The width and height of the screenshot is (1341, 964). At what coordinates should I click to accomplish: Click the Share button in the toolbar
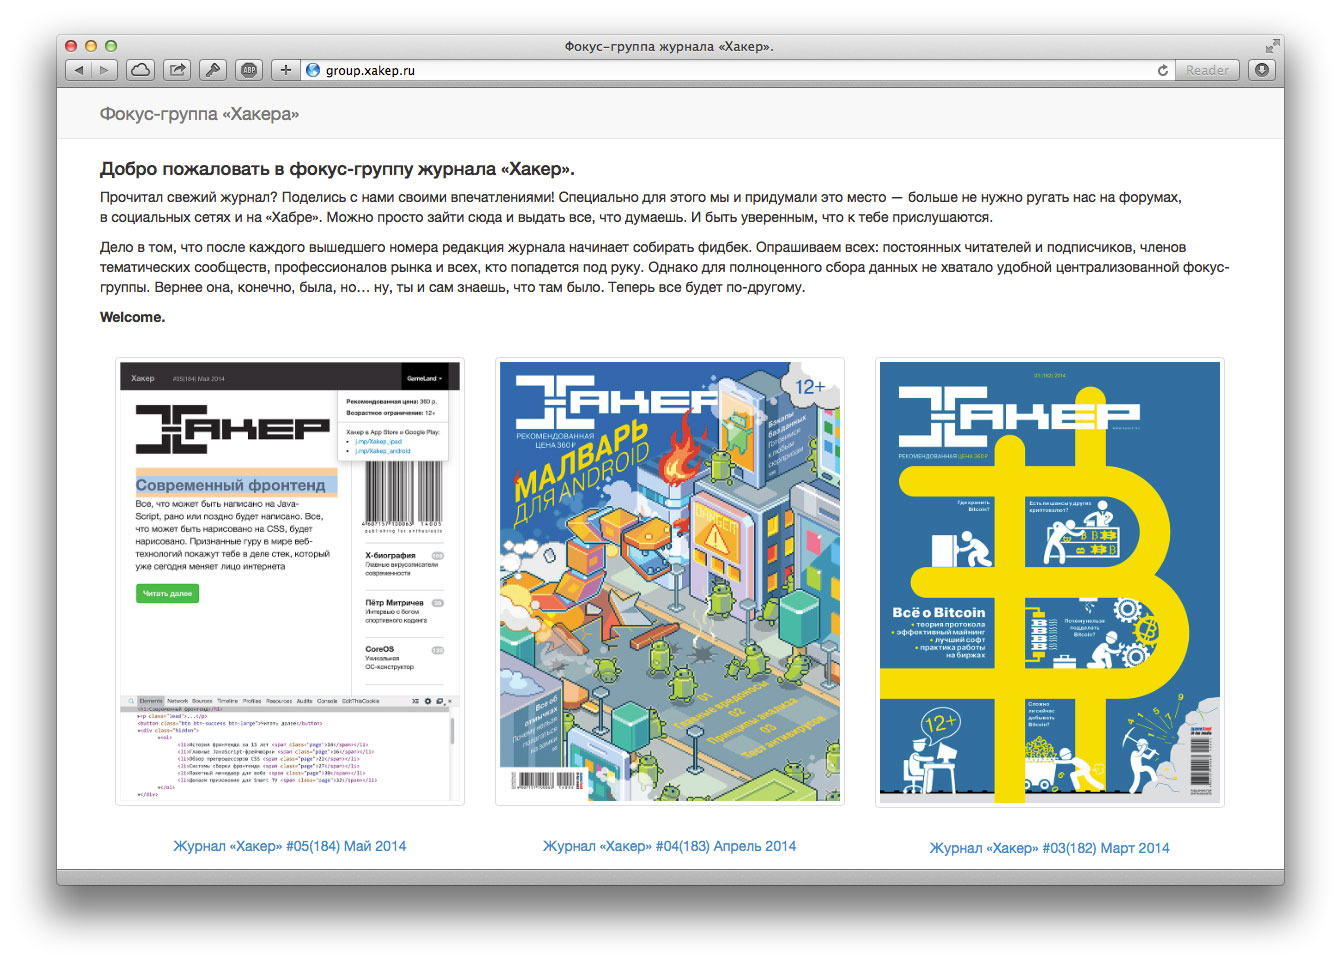[x=177, y=70]
